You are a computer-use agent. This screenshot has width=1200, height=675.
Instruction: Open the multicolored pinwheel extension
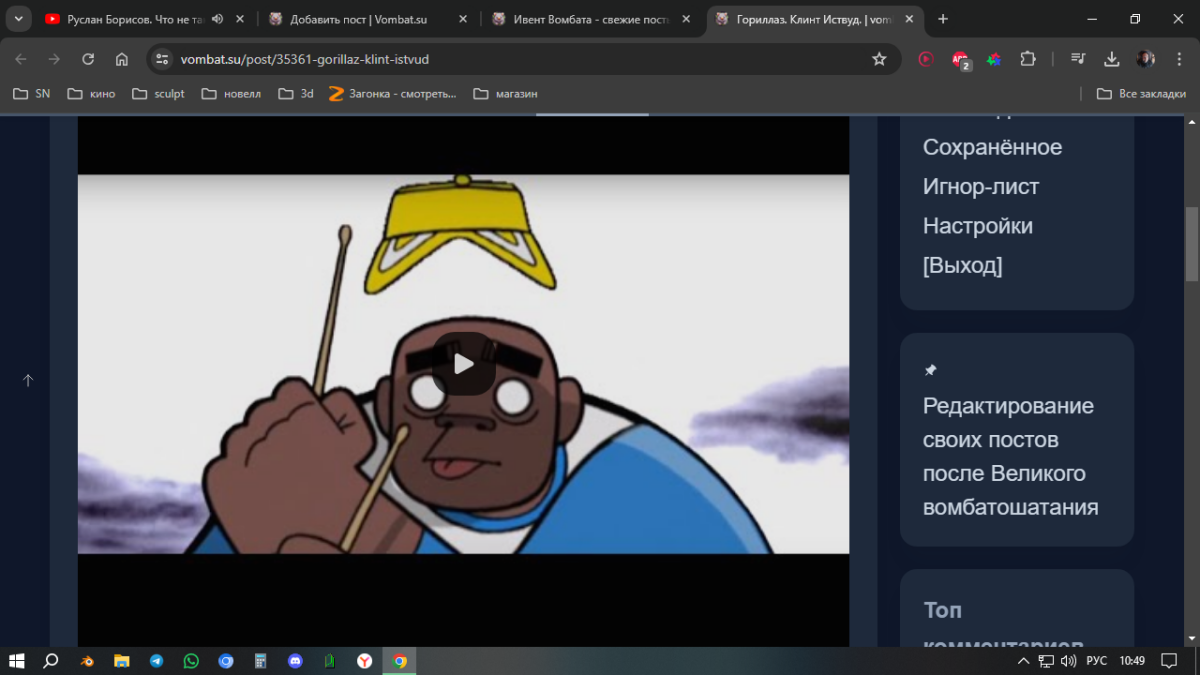point(994,59)
